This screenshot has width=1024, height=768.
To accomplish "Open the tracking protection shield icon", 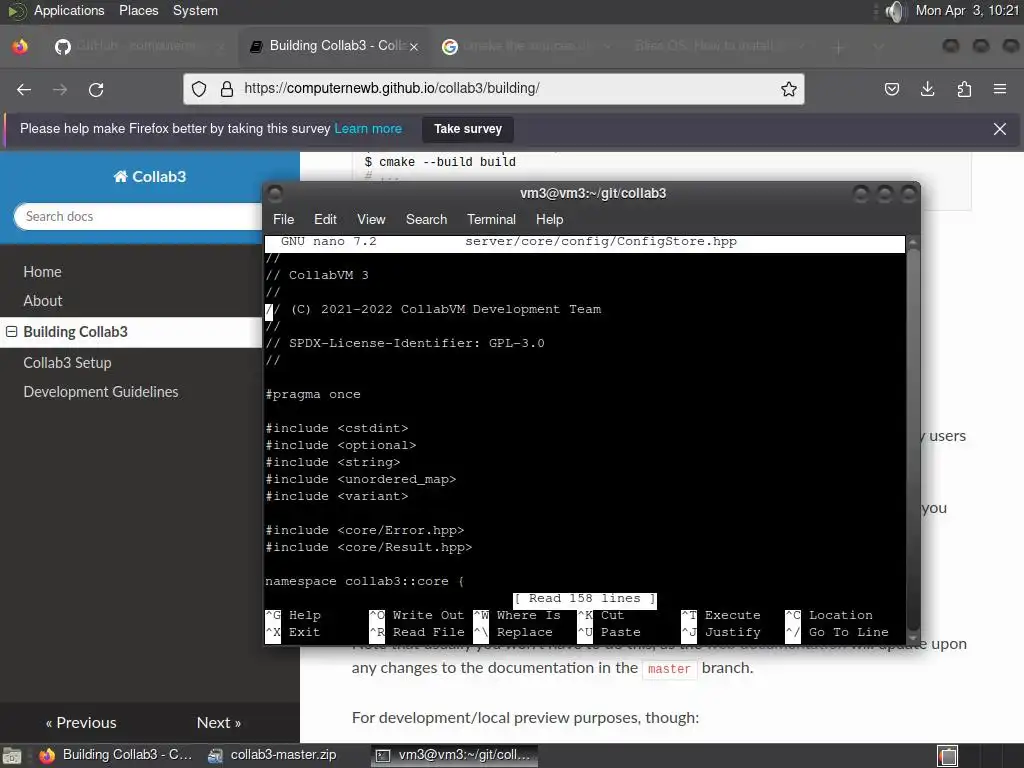I will pyautogui.click(x=199, y=89).
